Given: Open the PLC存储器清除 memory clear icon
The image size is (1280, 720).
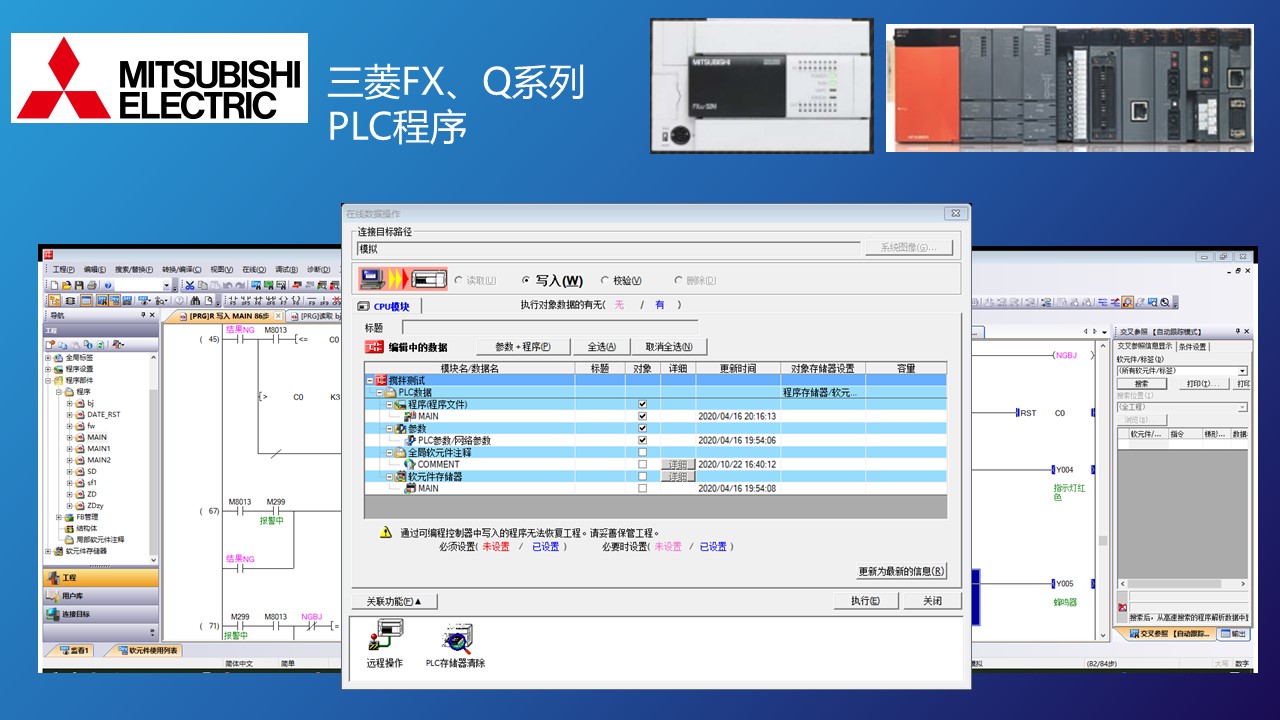Looking at the screenshot, I should click(x=456, y=640).
